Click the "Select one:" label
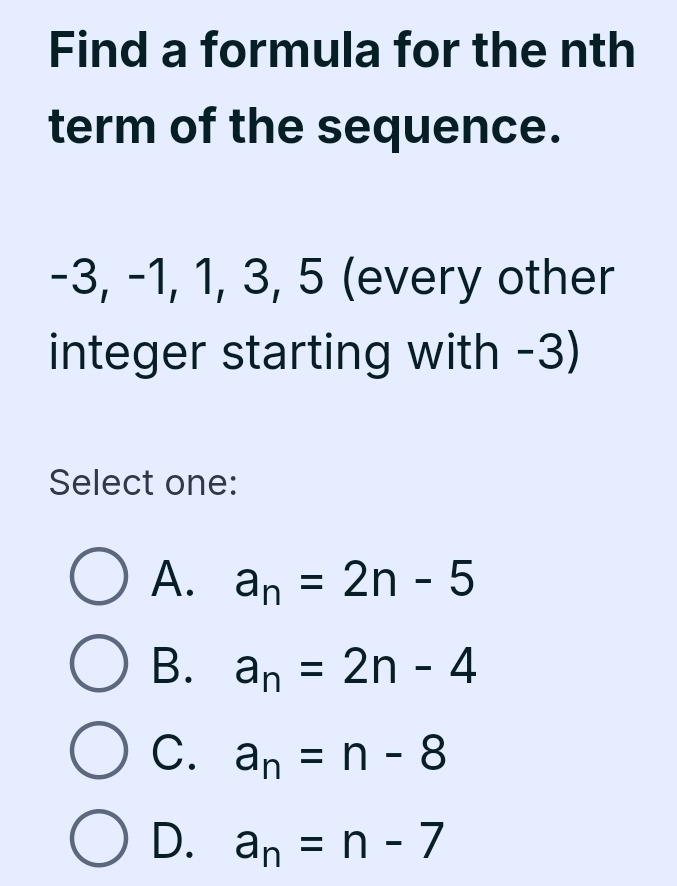Viewport: 677px width, 886px height. point(143,483)
